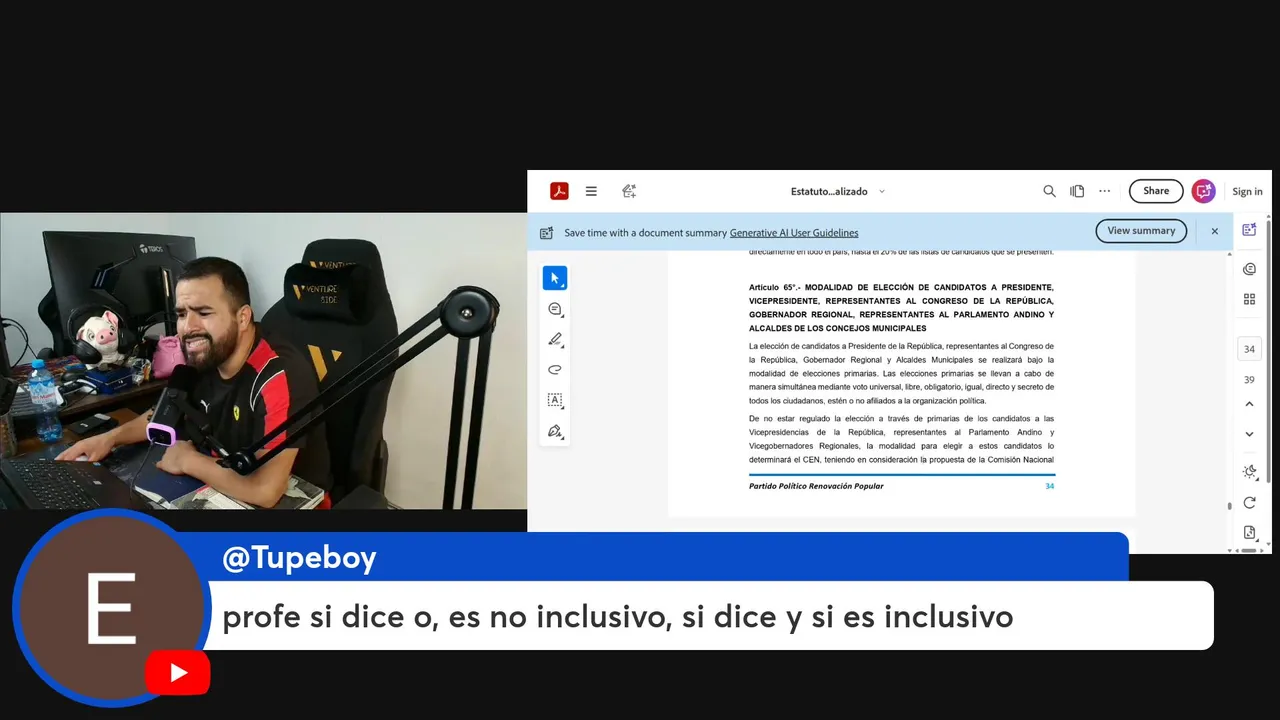Viewport: 1280px width, 720px height.
Task: Select the signature pen tool
Action: [x=555, y=431]
